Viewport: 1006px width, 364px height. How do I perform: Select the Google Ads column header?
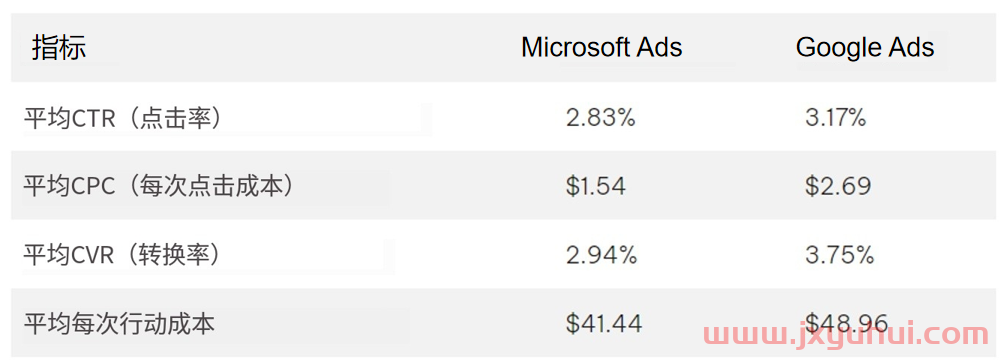pyautogui.click(x=865, y=48)
